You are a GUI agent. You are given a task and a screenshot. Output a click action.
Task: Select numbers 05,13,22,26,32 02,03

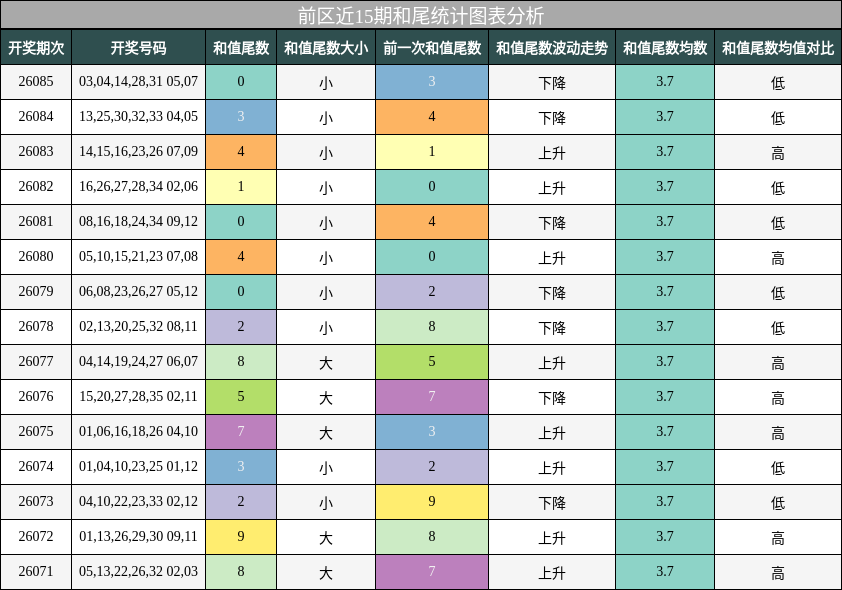coord(139,571)
